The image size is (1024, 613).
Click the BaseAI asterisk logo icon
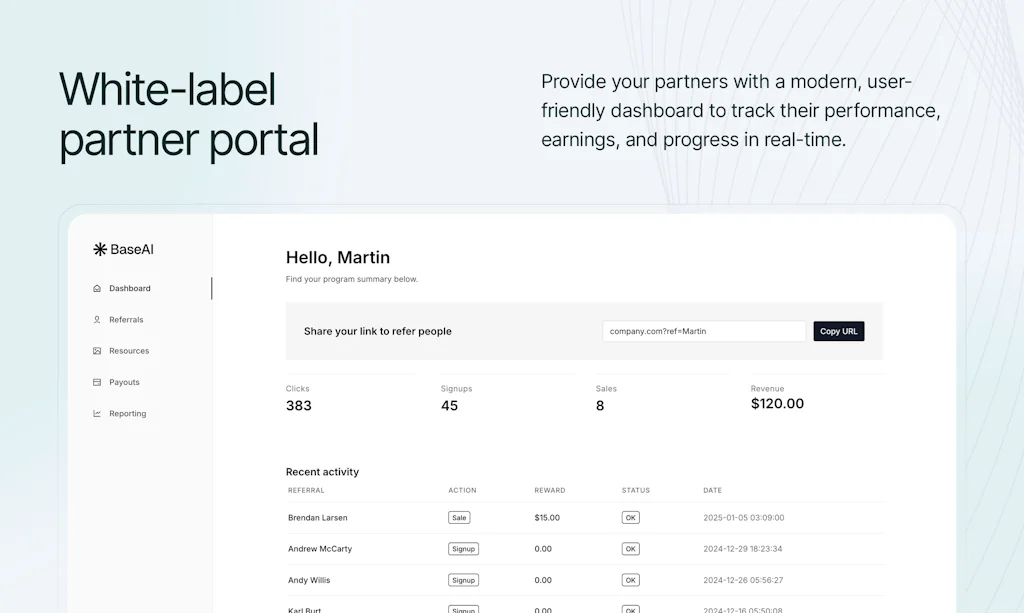[99, 249]
